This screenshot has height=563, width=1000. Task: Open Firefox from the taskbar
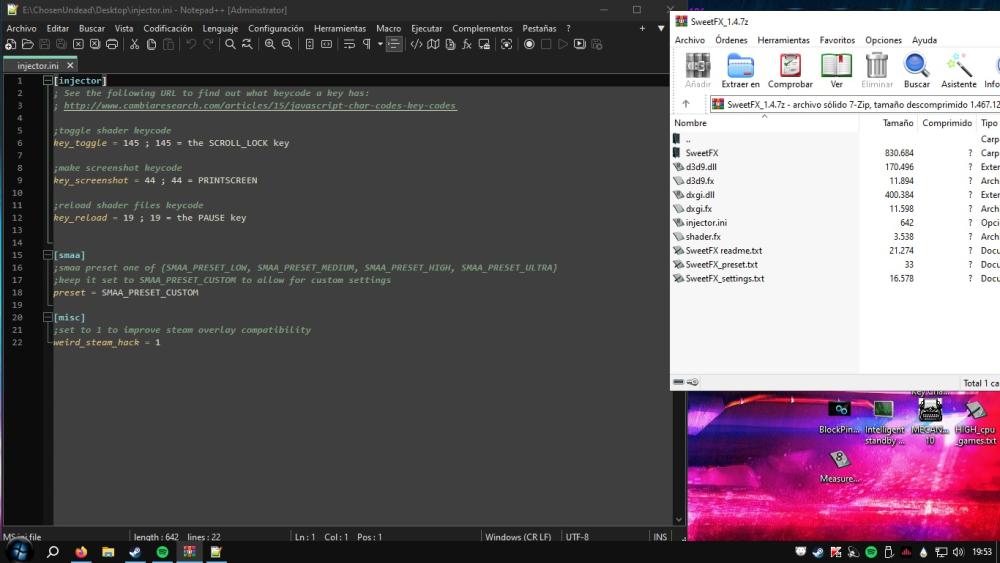coord(81,552)
